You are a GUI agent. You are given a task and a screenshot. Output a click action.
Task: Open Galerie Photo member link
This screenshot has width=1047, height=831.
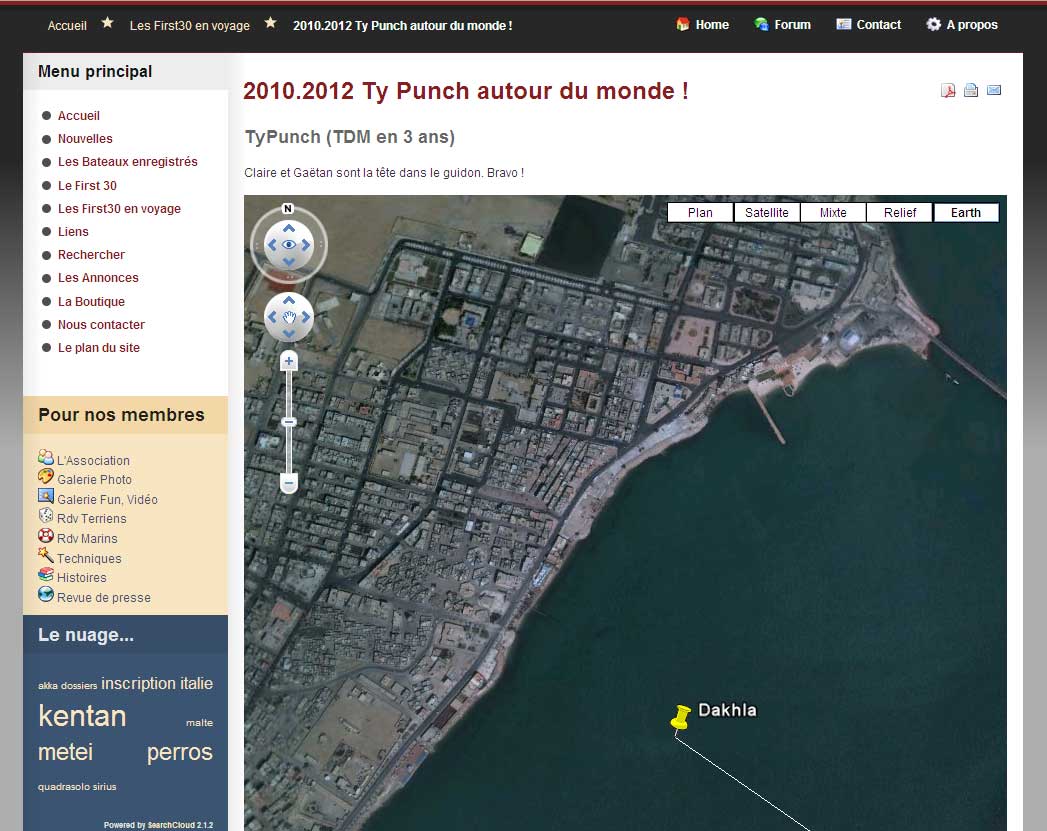click(94, 480)
